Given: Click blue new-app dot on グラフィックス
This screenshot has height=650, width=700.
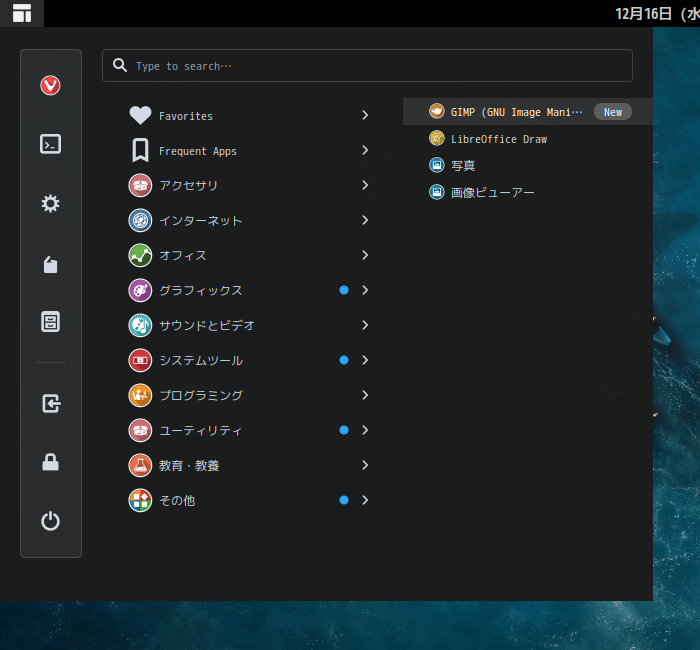Looking at the screenshot, I should [344, 290].
